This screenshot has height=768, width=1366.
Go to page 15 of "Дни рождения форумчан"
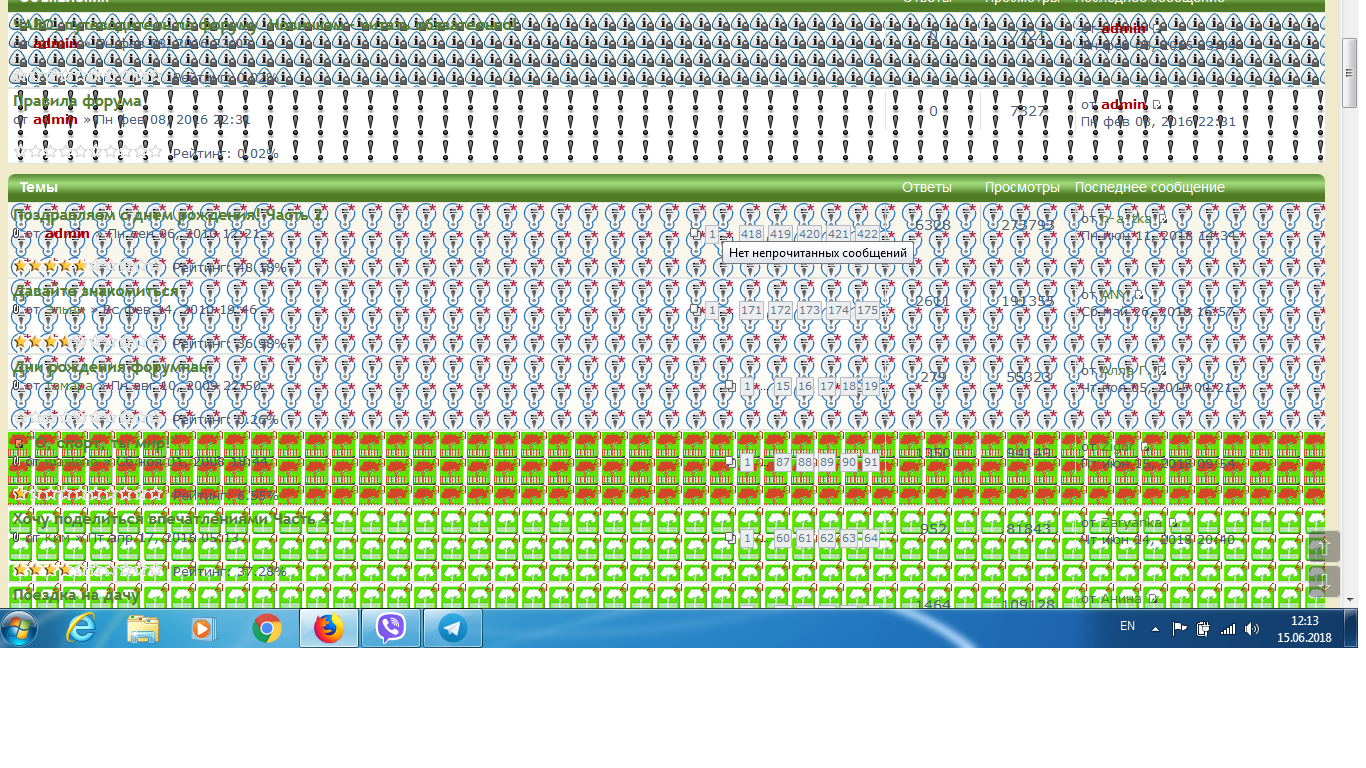pyautogui.click(x=783, y=386)
